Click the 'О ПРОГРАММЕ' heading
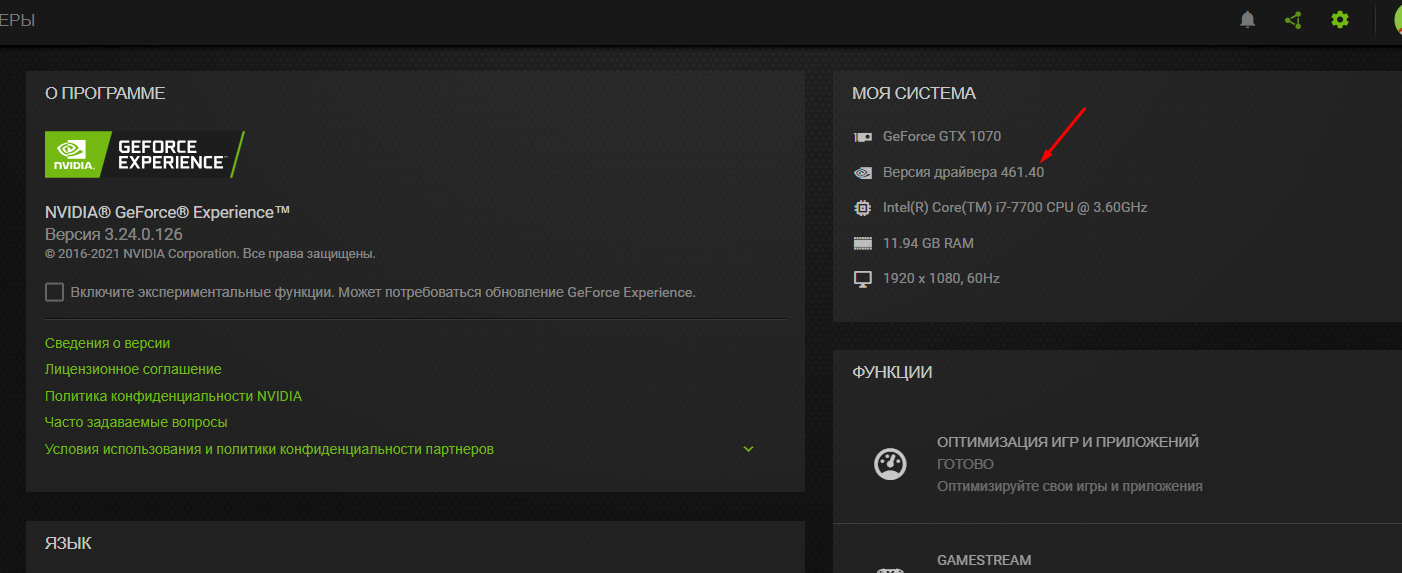Viewport: 1402px width, 573px height. (x=105, y=93)
